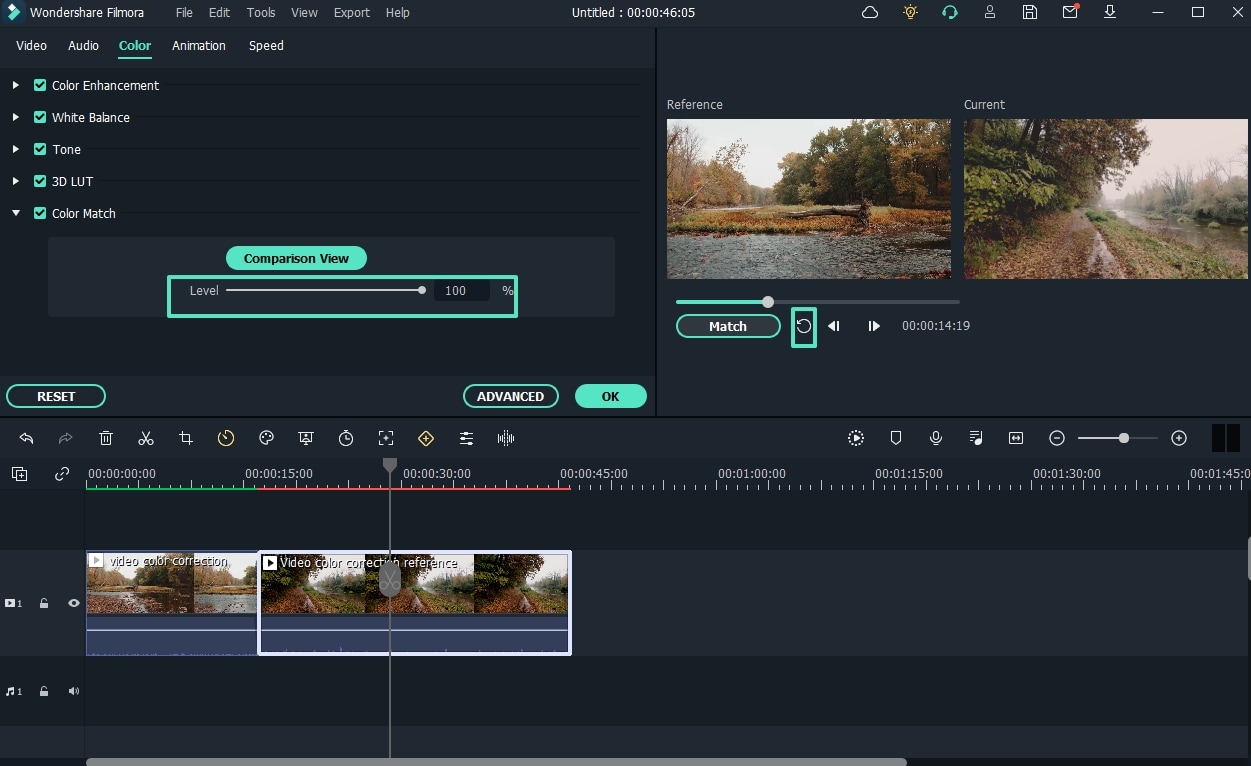Lock video track 1
This screenshot has width=1251, height=766.
click(44, 603)
